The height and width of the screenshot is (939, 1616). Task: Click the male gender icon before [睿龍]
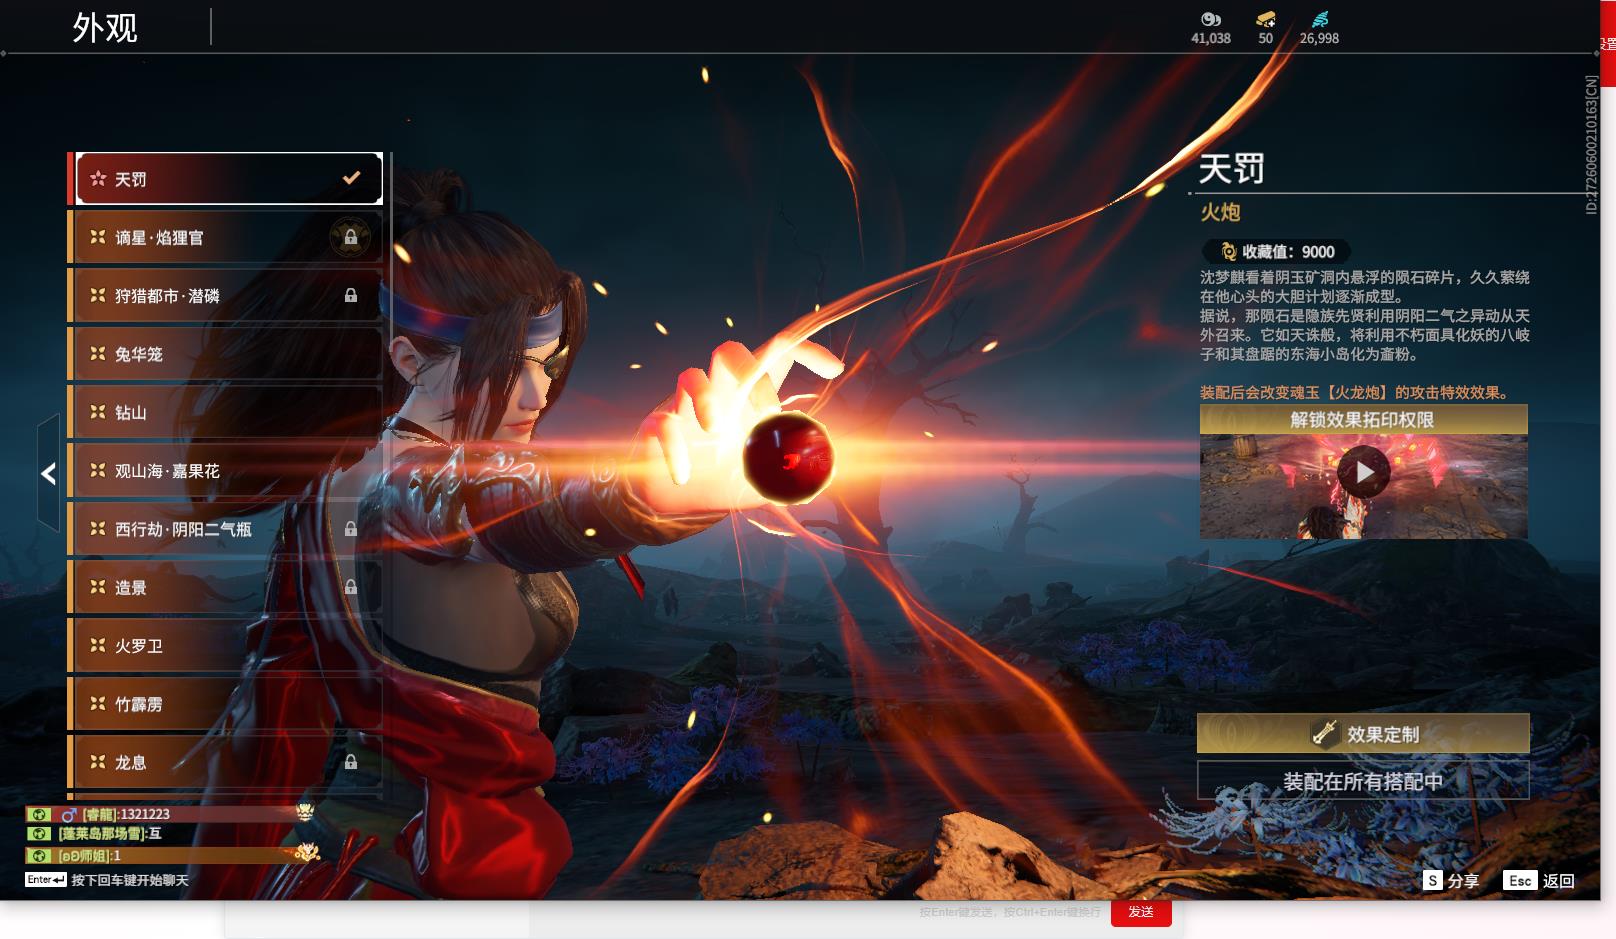click(x=69, y=814)
